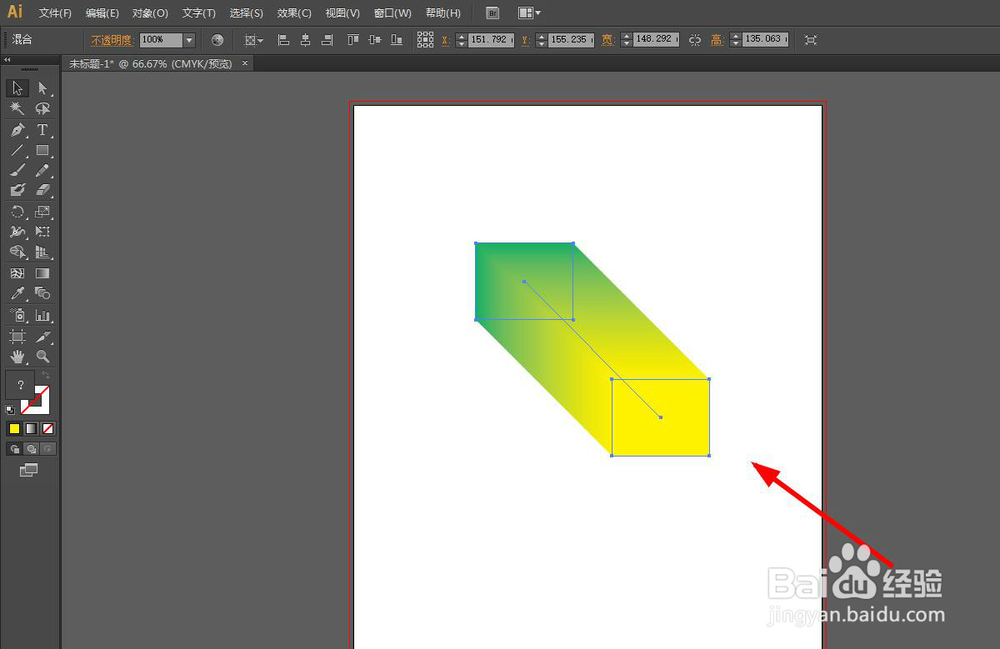Select the Zoom tool
1000x649 pixels.
(x=42, y=356)
